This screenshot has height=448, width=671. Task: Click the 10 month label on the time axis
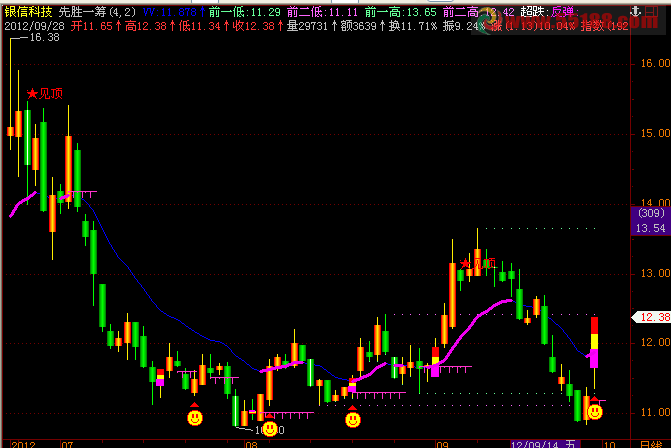(609, 444)
